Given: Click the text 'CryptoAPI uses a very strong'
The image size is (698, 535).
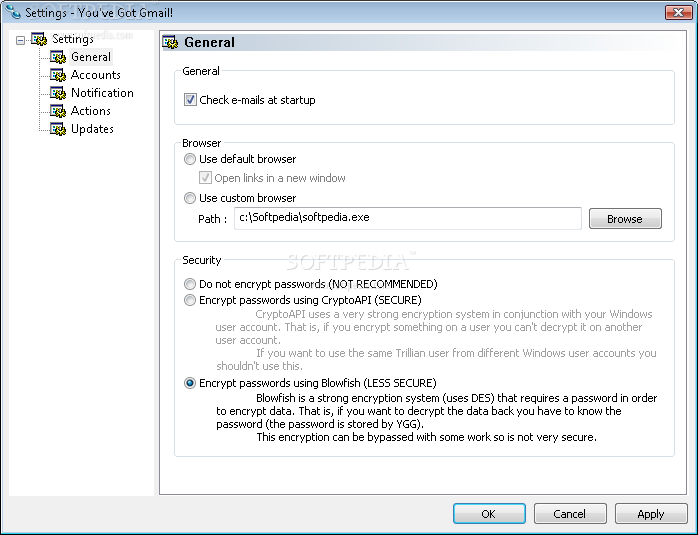Looking at the screenshot, I should click(x=327, y=314).
